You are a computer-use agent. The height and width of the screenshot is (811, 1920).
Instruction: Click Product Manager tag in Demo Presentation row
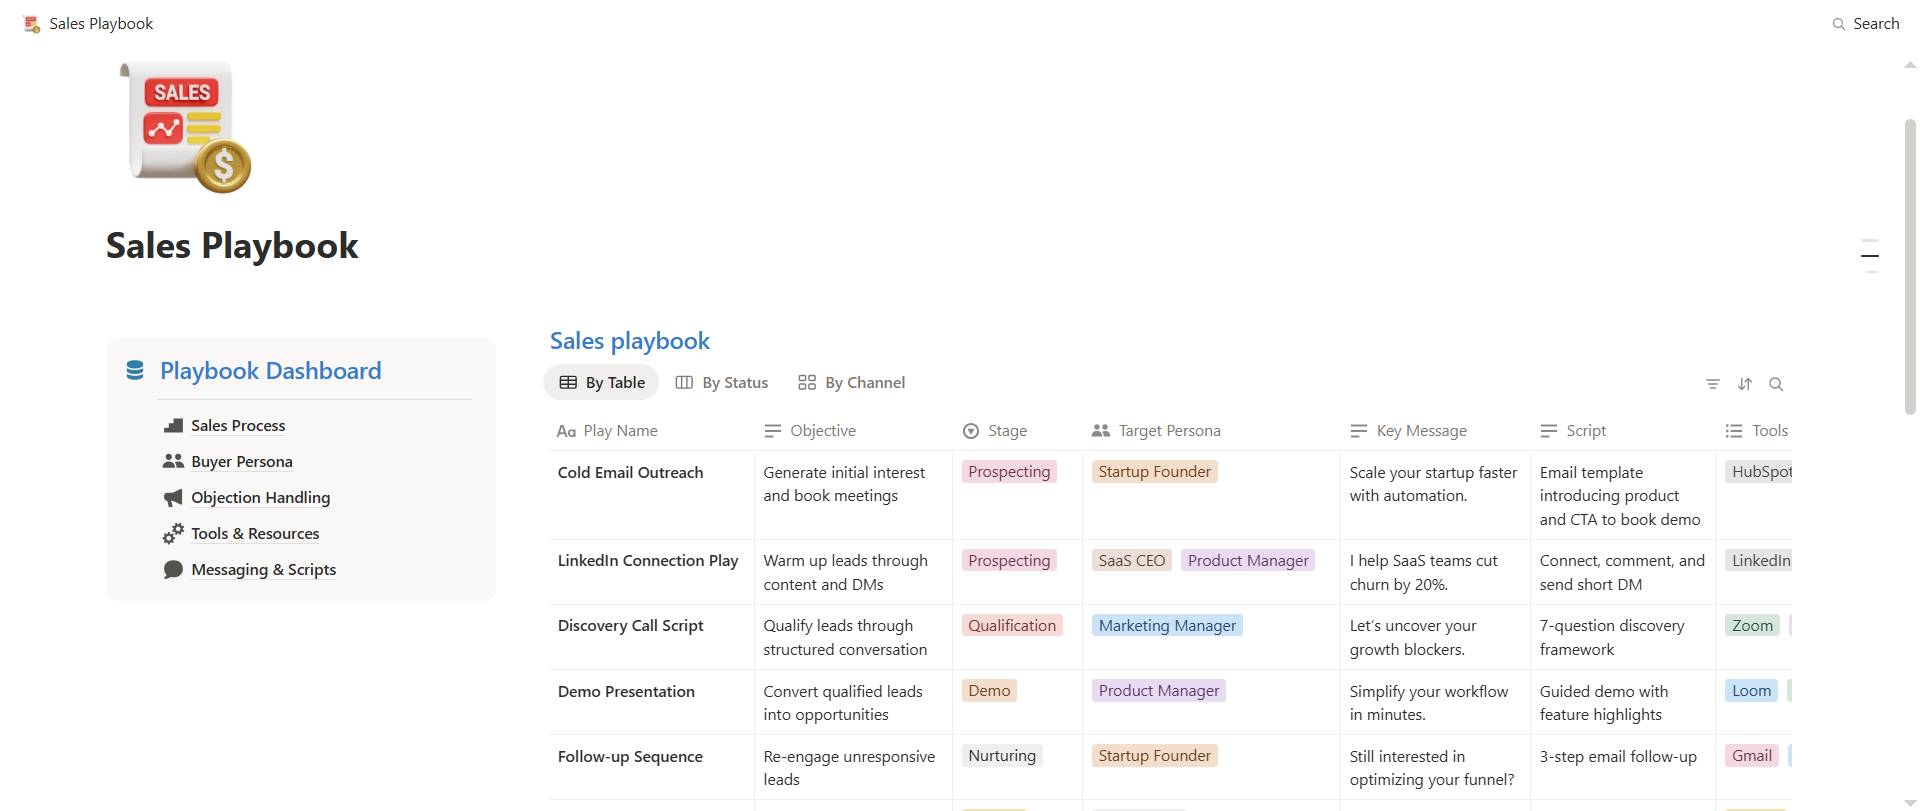[1159, 691]
